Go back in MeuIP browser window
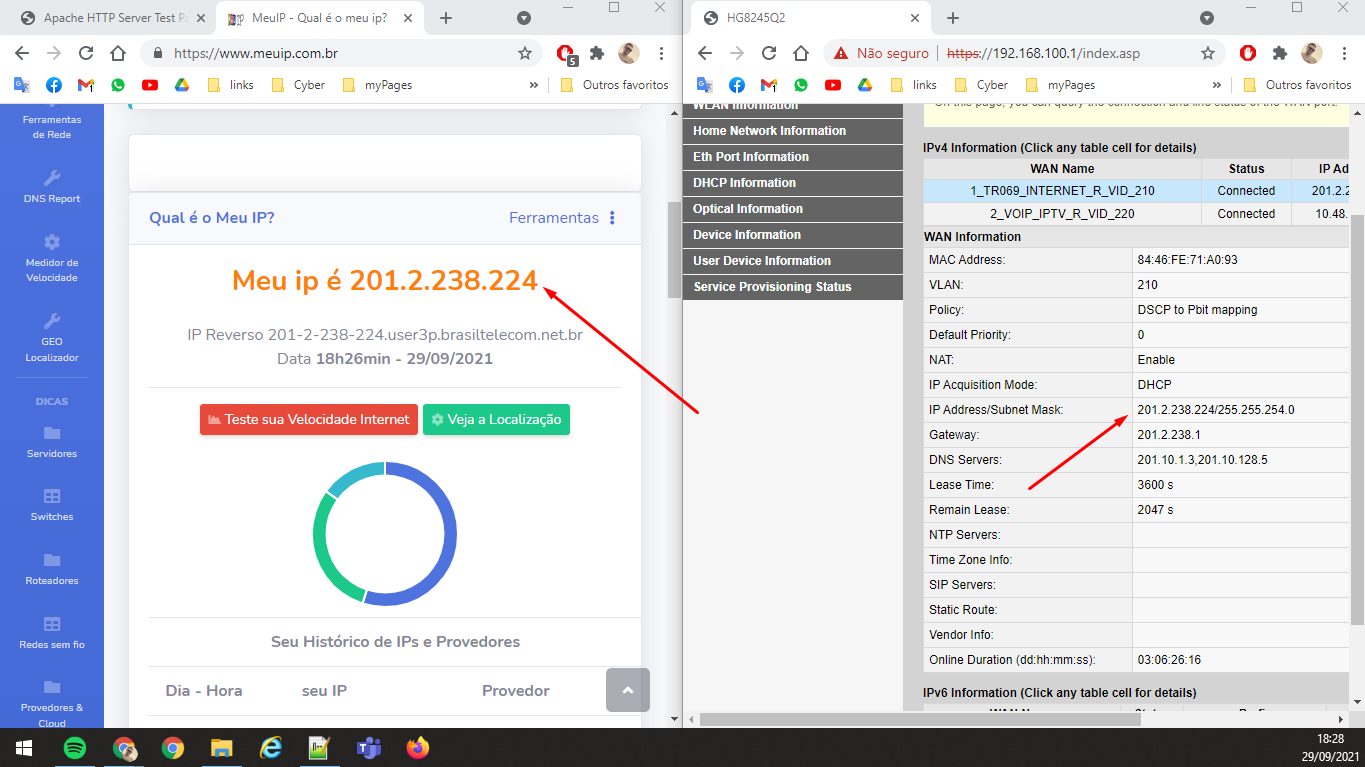The image size is (1365, 767). tap(22, 53)
